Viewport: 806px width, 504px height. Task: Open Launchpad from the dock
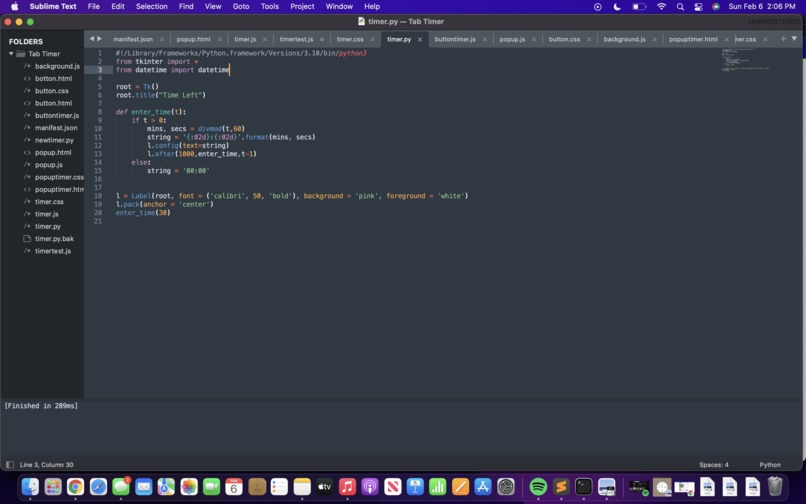53,486
